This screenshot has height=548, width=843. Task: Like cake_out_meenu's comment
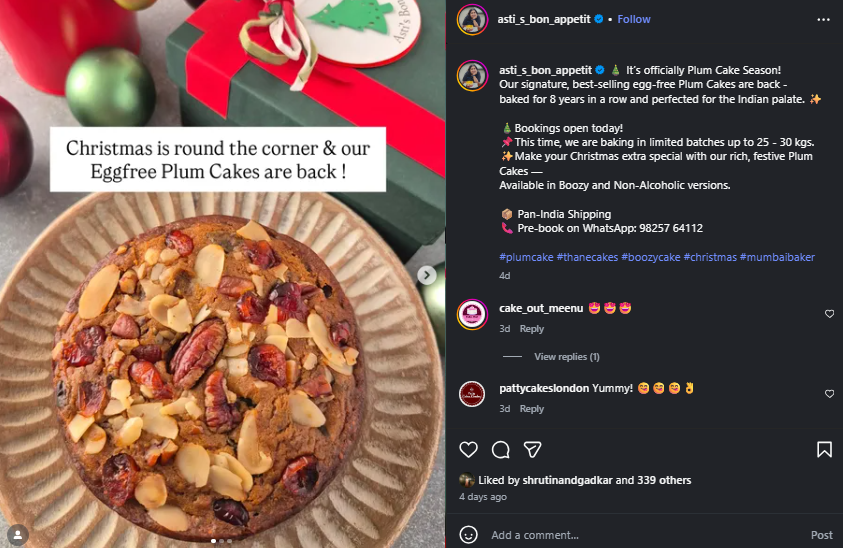pos(830,314)
